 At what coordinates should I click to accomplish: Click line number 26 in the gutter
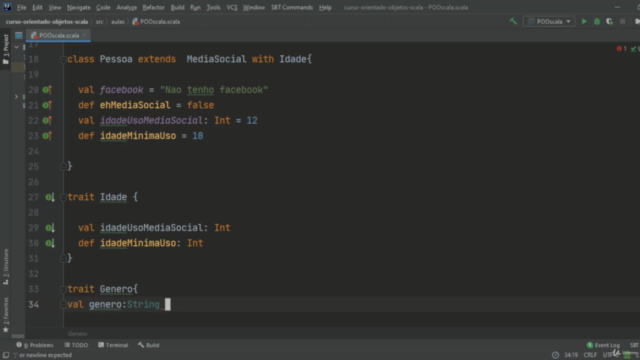33,182
